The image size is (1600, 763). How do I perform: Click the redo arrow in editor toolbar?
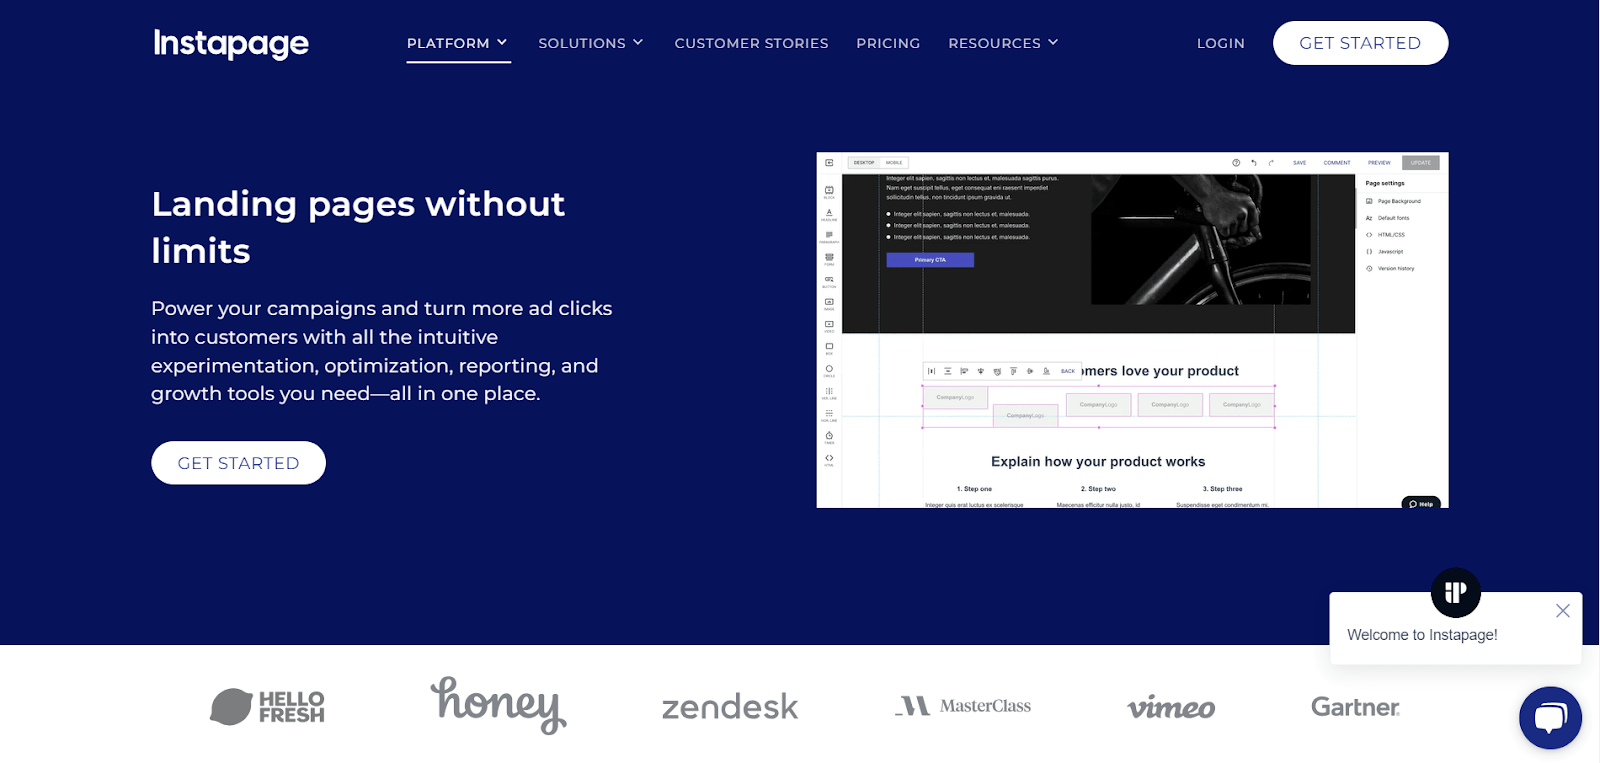pyautogui.click(x=1271, y=162)
